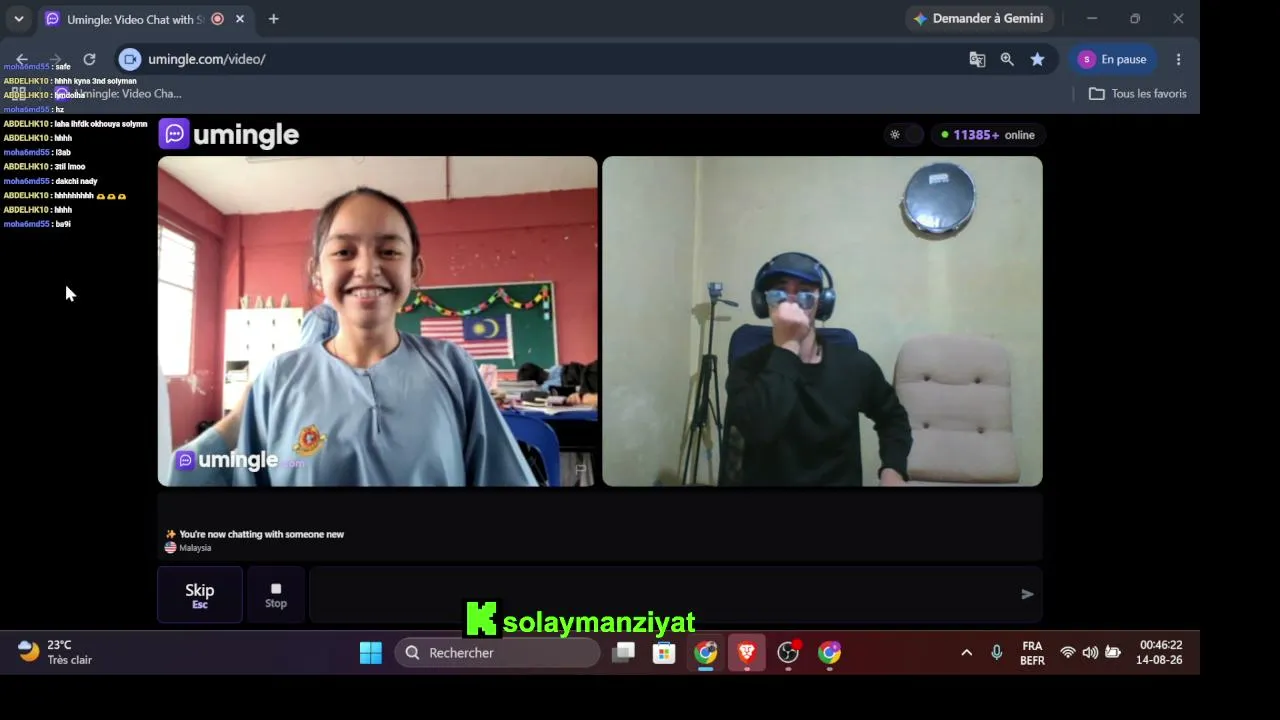Screen dimensions: 1280x720
Task: Open the Windows Start menu
Action: 371,653
